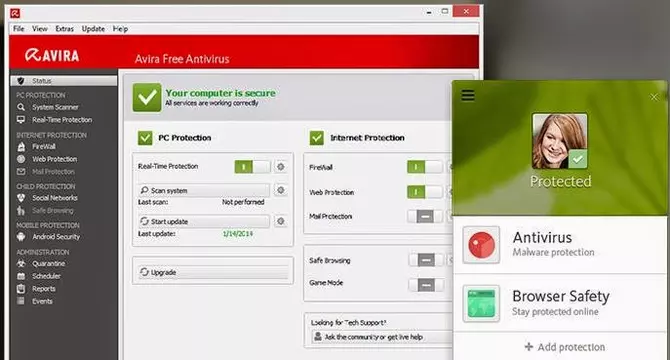Click Add protection link

[564, 347]
